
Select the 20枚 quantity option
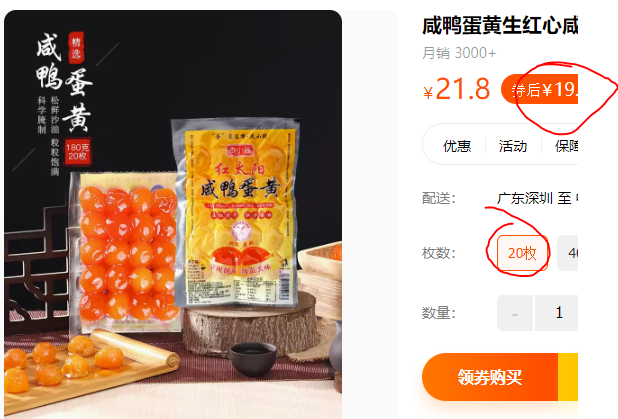pyautogui.click(x=522, y=253)
